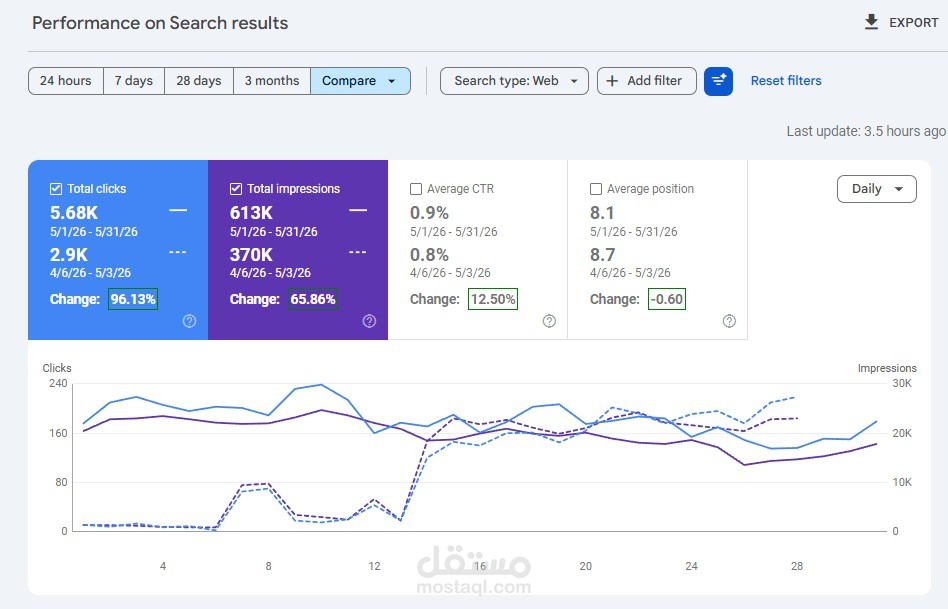Select the 24 hours range tab

[x=65, y=81]
